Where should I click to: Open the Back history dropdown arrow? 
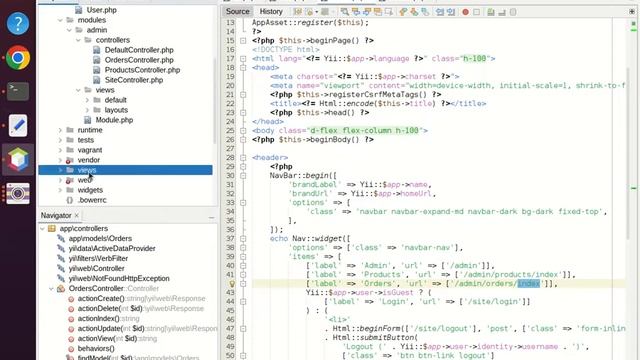click(316, 12)
